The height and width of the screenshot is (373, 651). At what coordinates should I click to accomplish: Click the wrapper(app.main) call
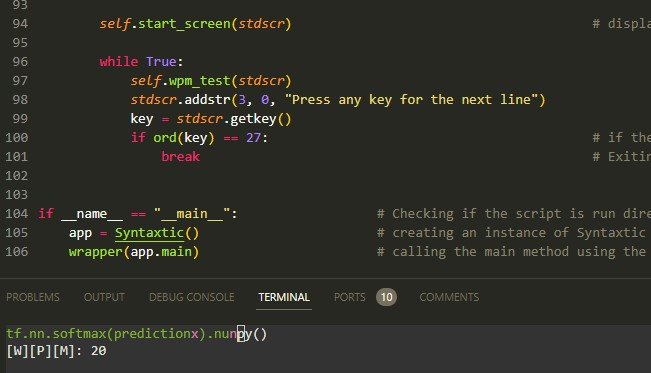click(134, 252)
